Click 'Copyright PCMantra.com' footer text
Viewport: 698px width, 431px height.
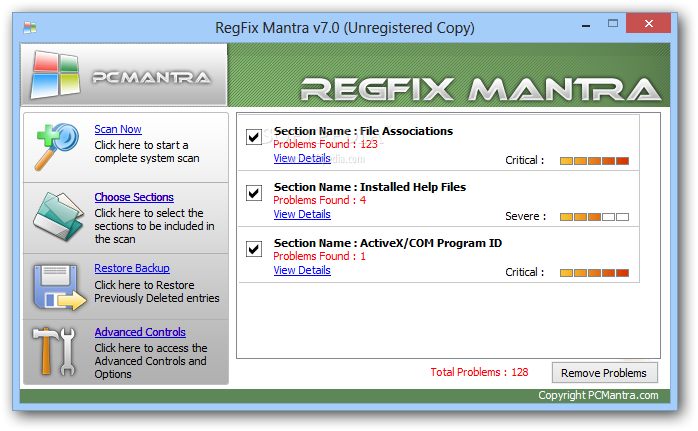[x=598, y=395]
